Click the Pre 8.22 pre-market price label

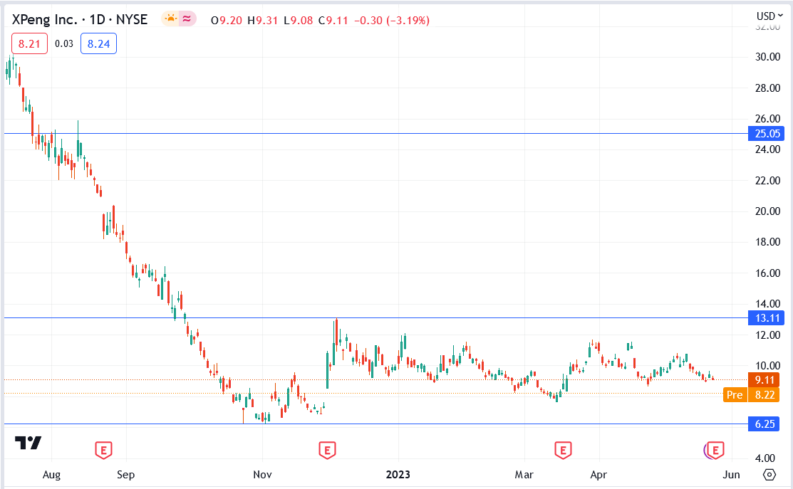point(752,395)
